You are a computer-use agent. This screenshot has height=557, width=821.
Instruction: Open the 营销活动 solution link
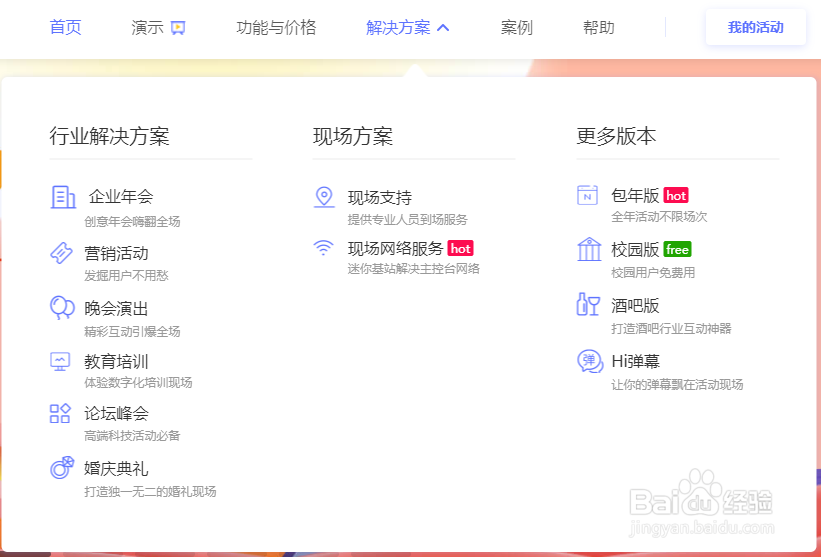pyautogui.click(x=116, y=253)
